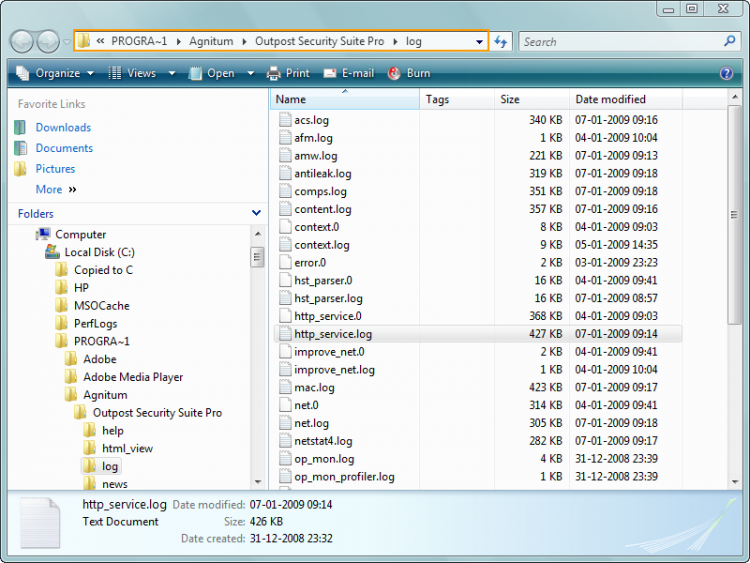Click the Print toolbar button
The width and height of the screenshot is (750, 563).
click(x=288, y=73)
